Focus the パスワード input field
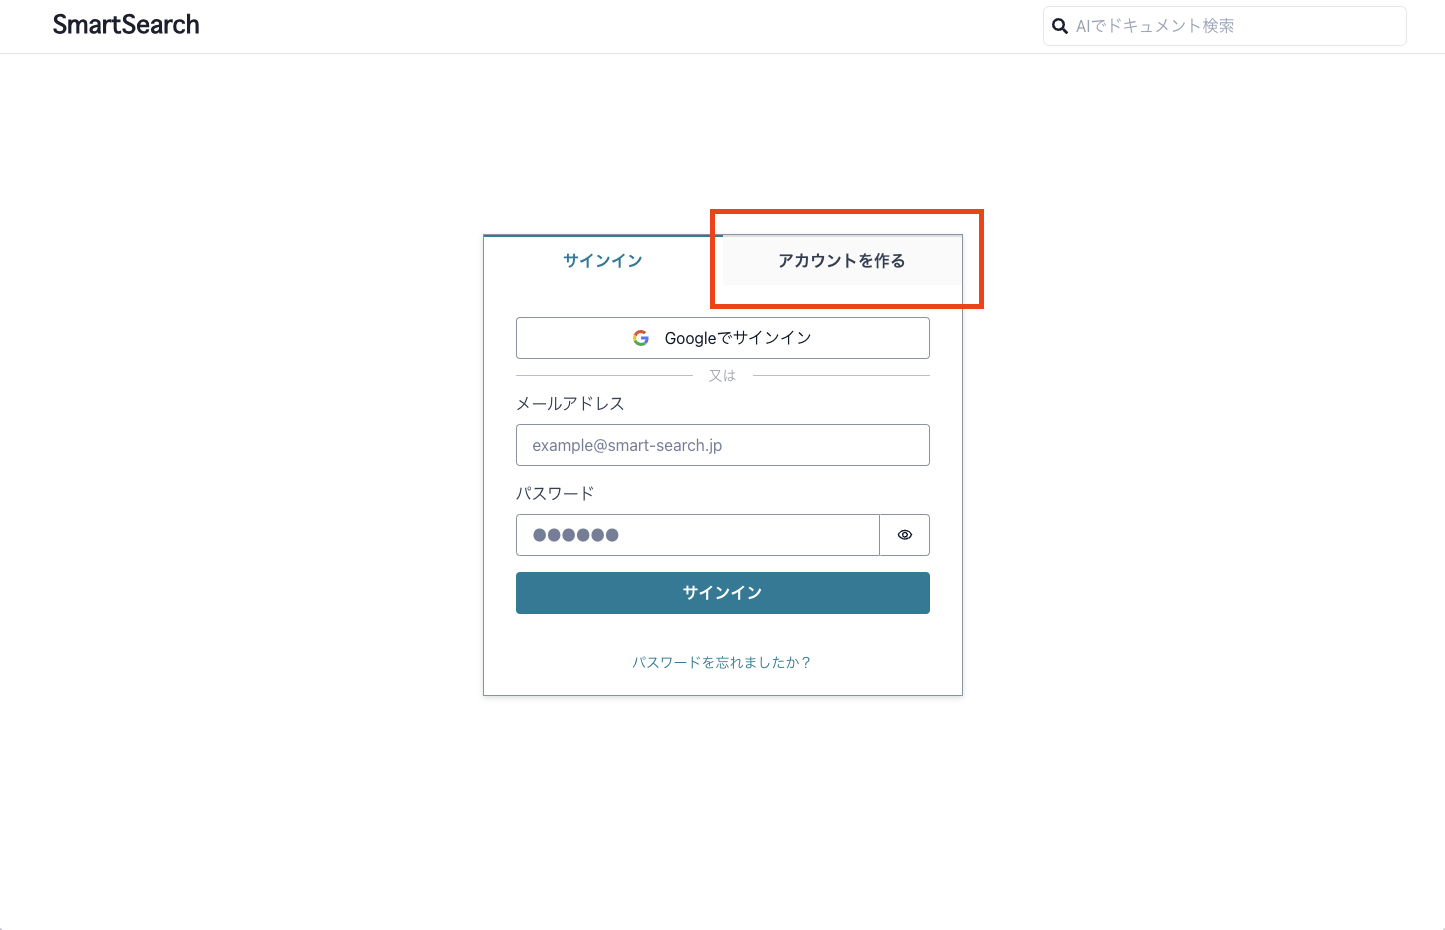The image size is (1445, 930). [x=698, y=535]
